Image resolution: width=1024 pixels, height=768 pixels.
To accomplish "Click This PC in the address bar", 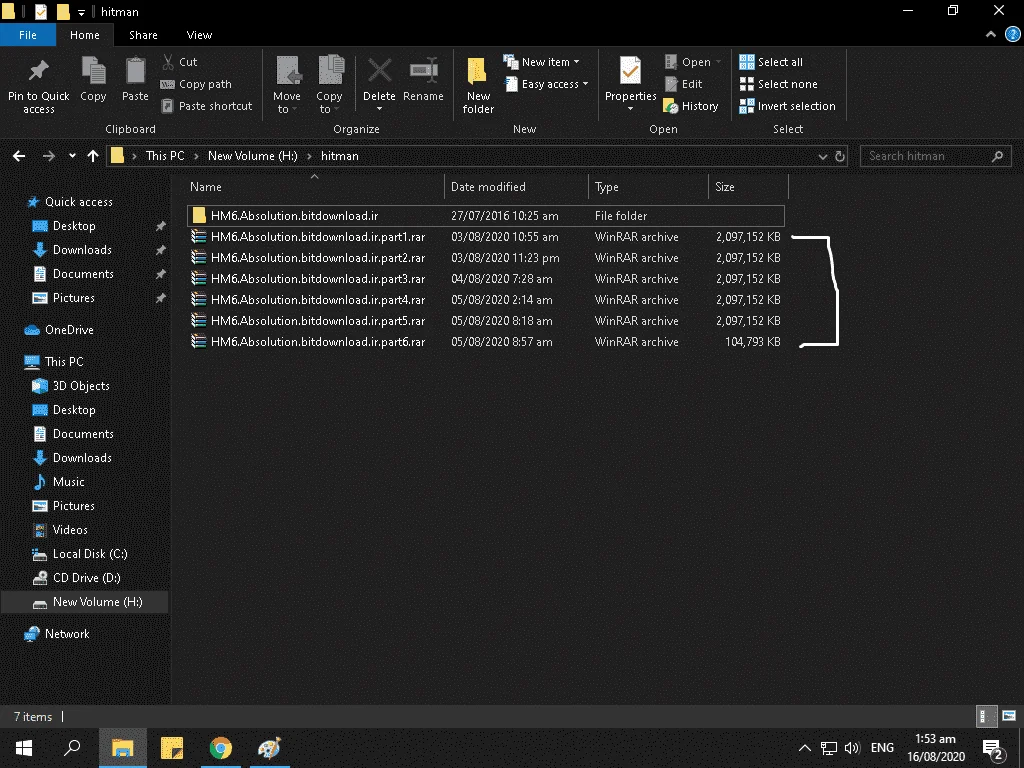I will (165, 156).
